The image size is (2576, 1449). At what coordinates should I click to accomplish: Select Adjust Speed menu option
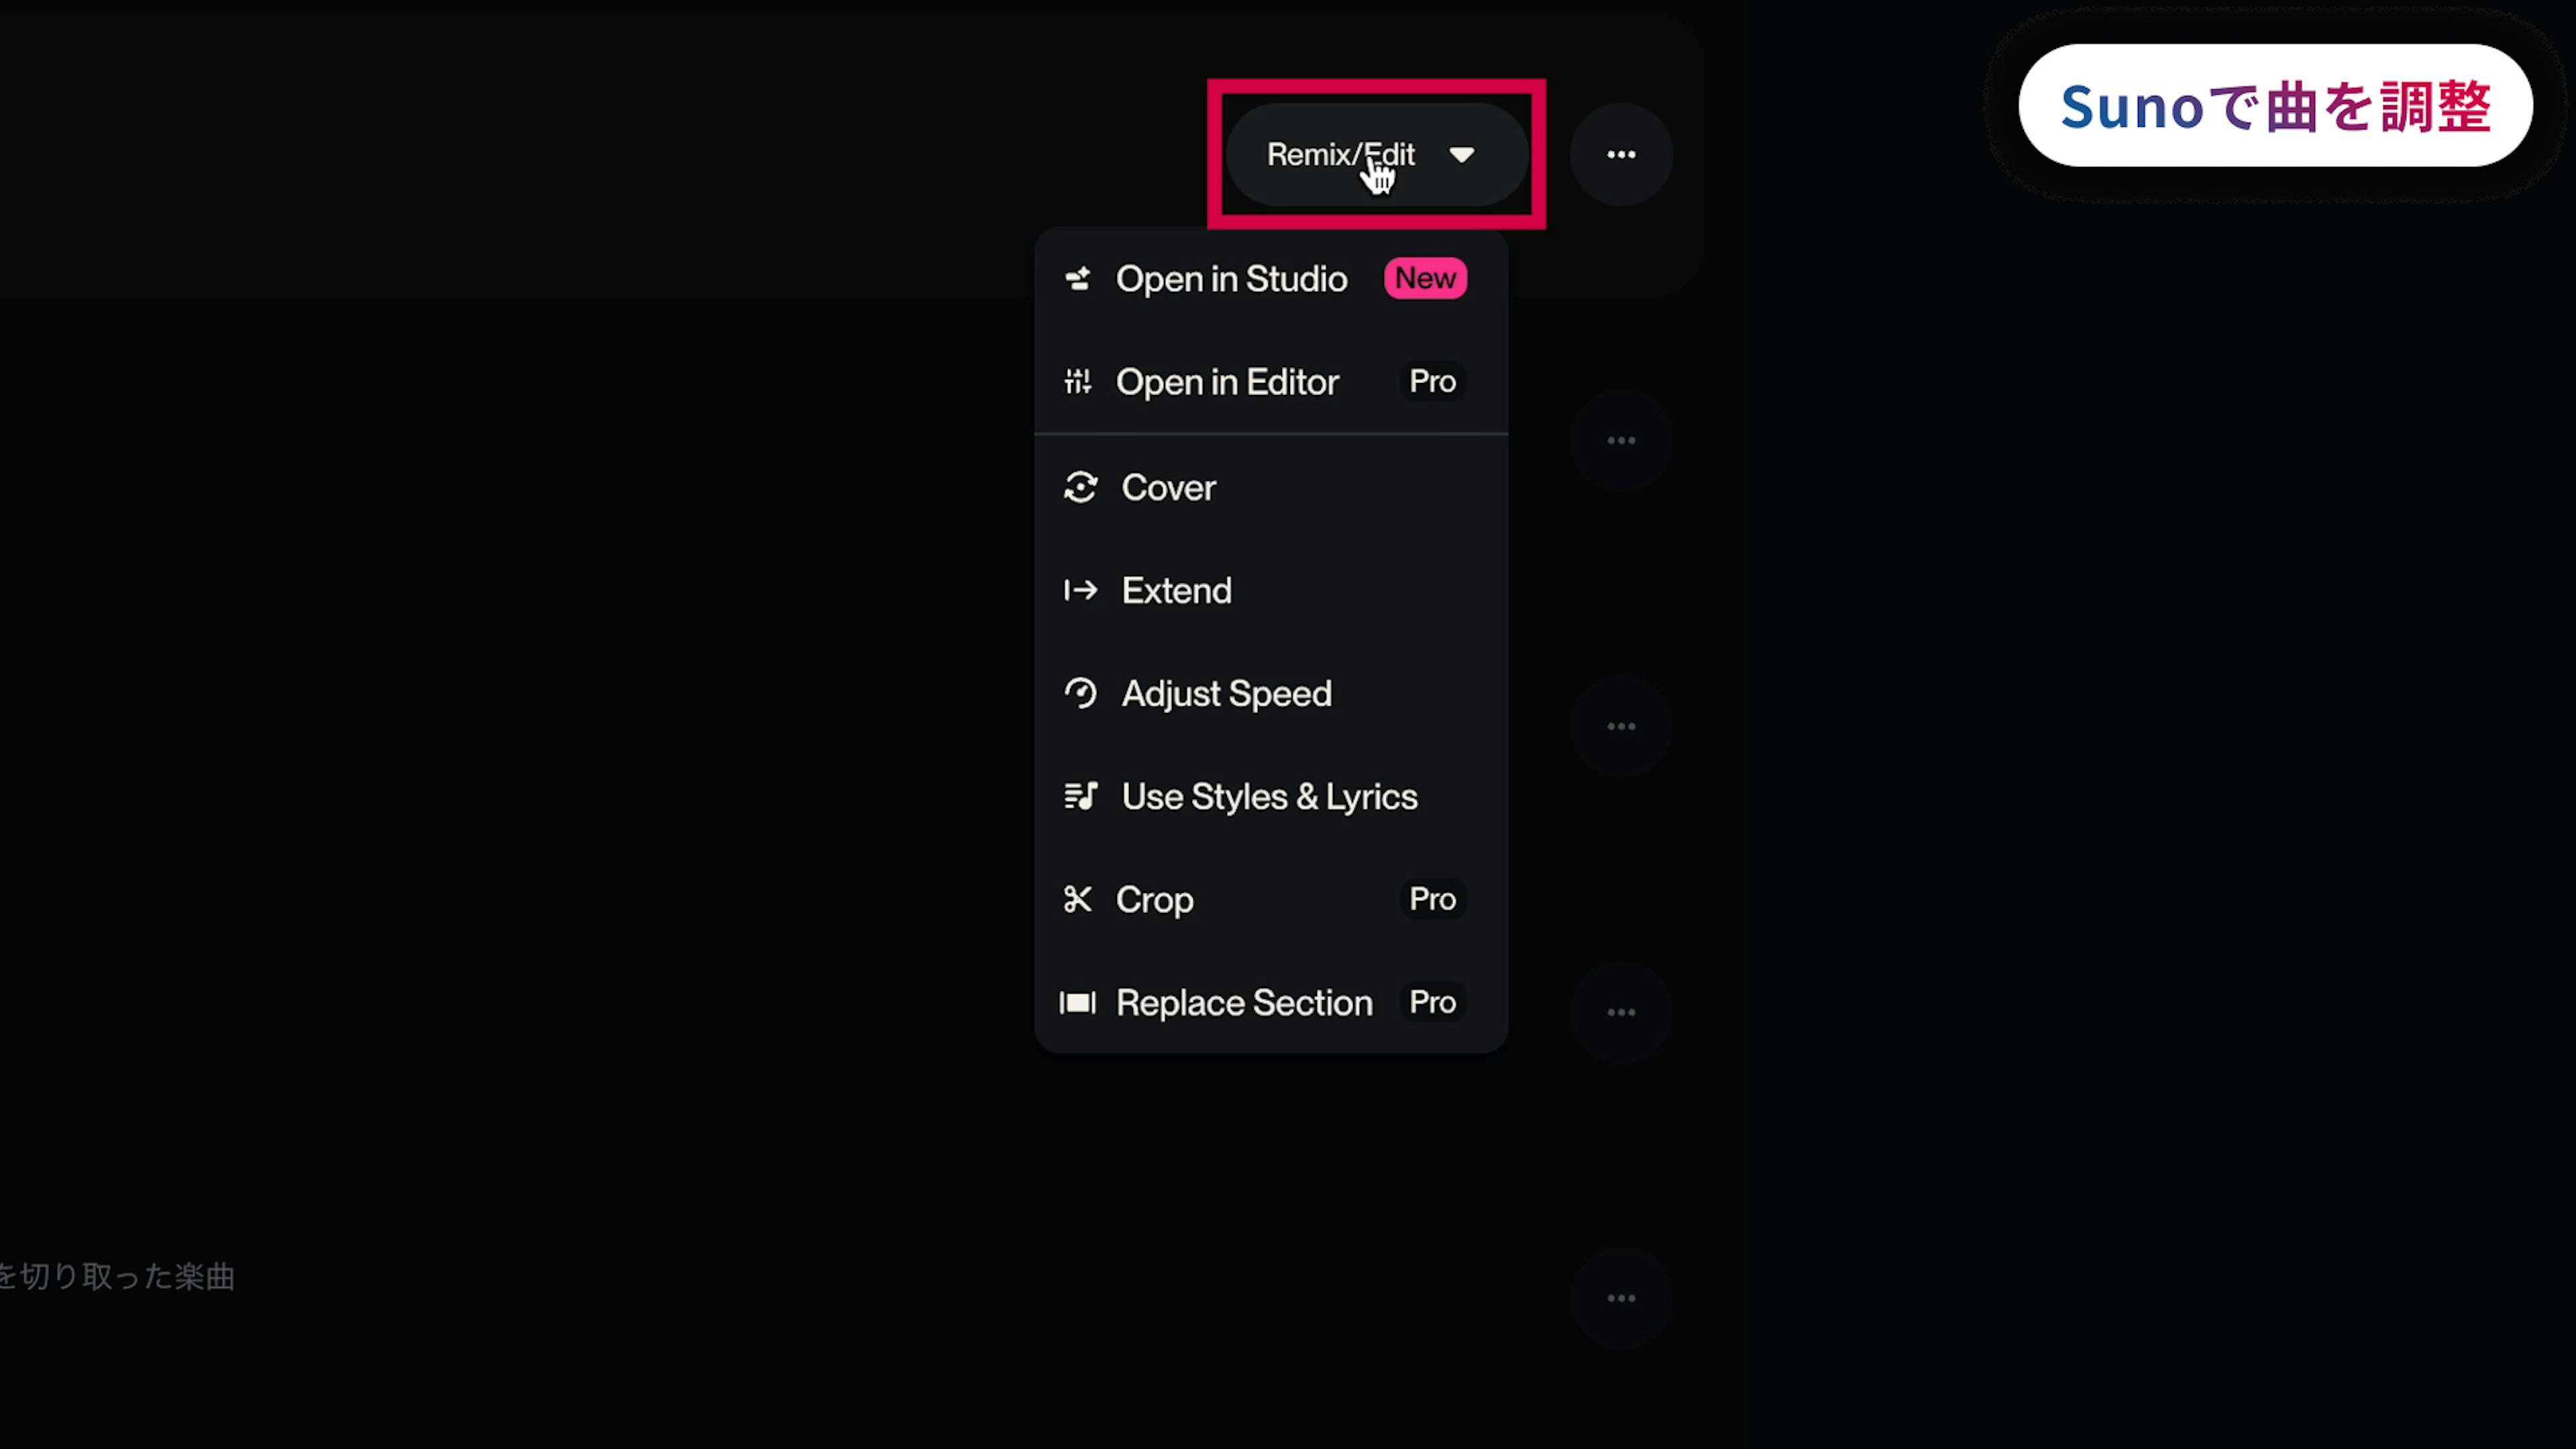(x=1226, y=694)
